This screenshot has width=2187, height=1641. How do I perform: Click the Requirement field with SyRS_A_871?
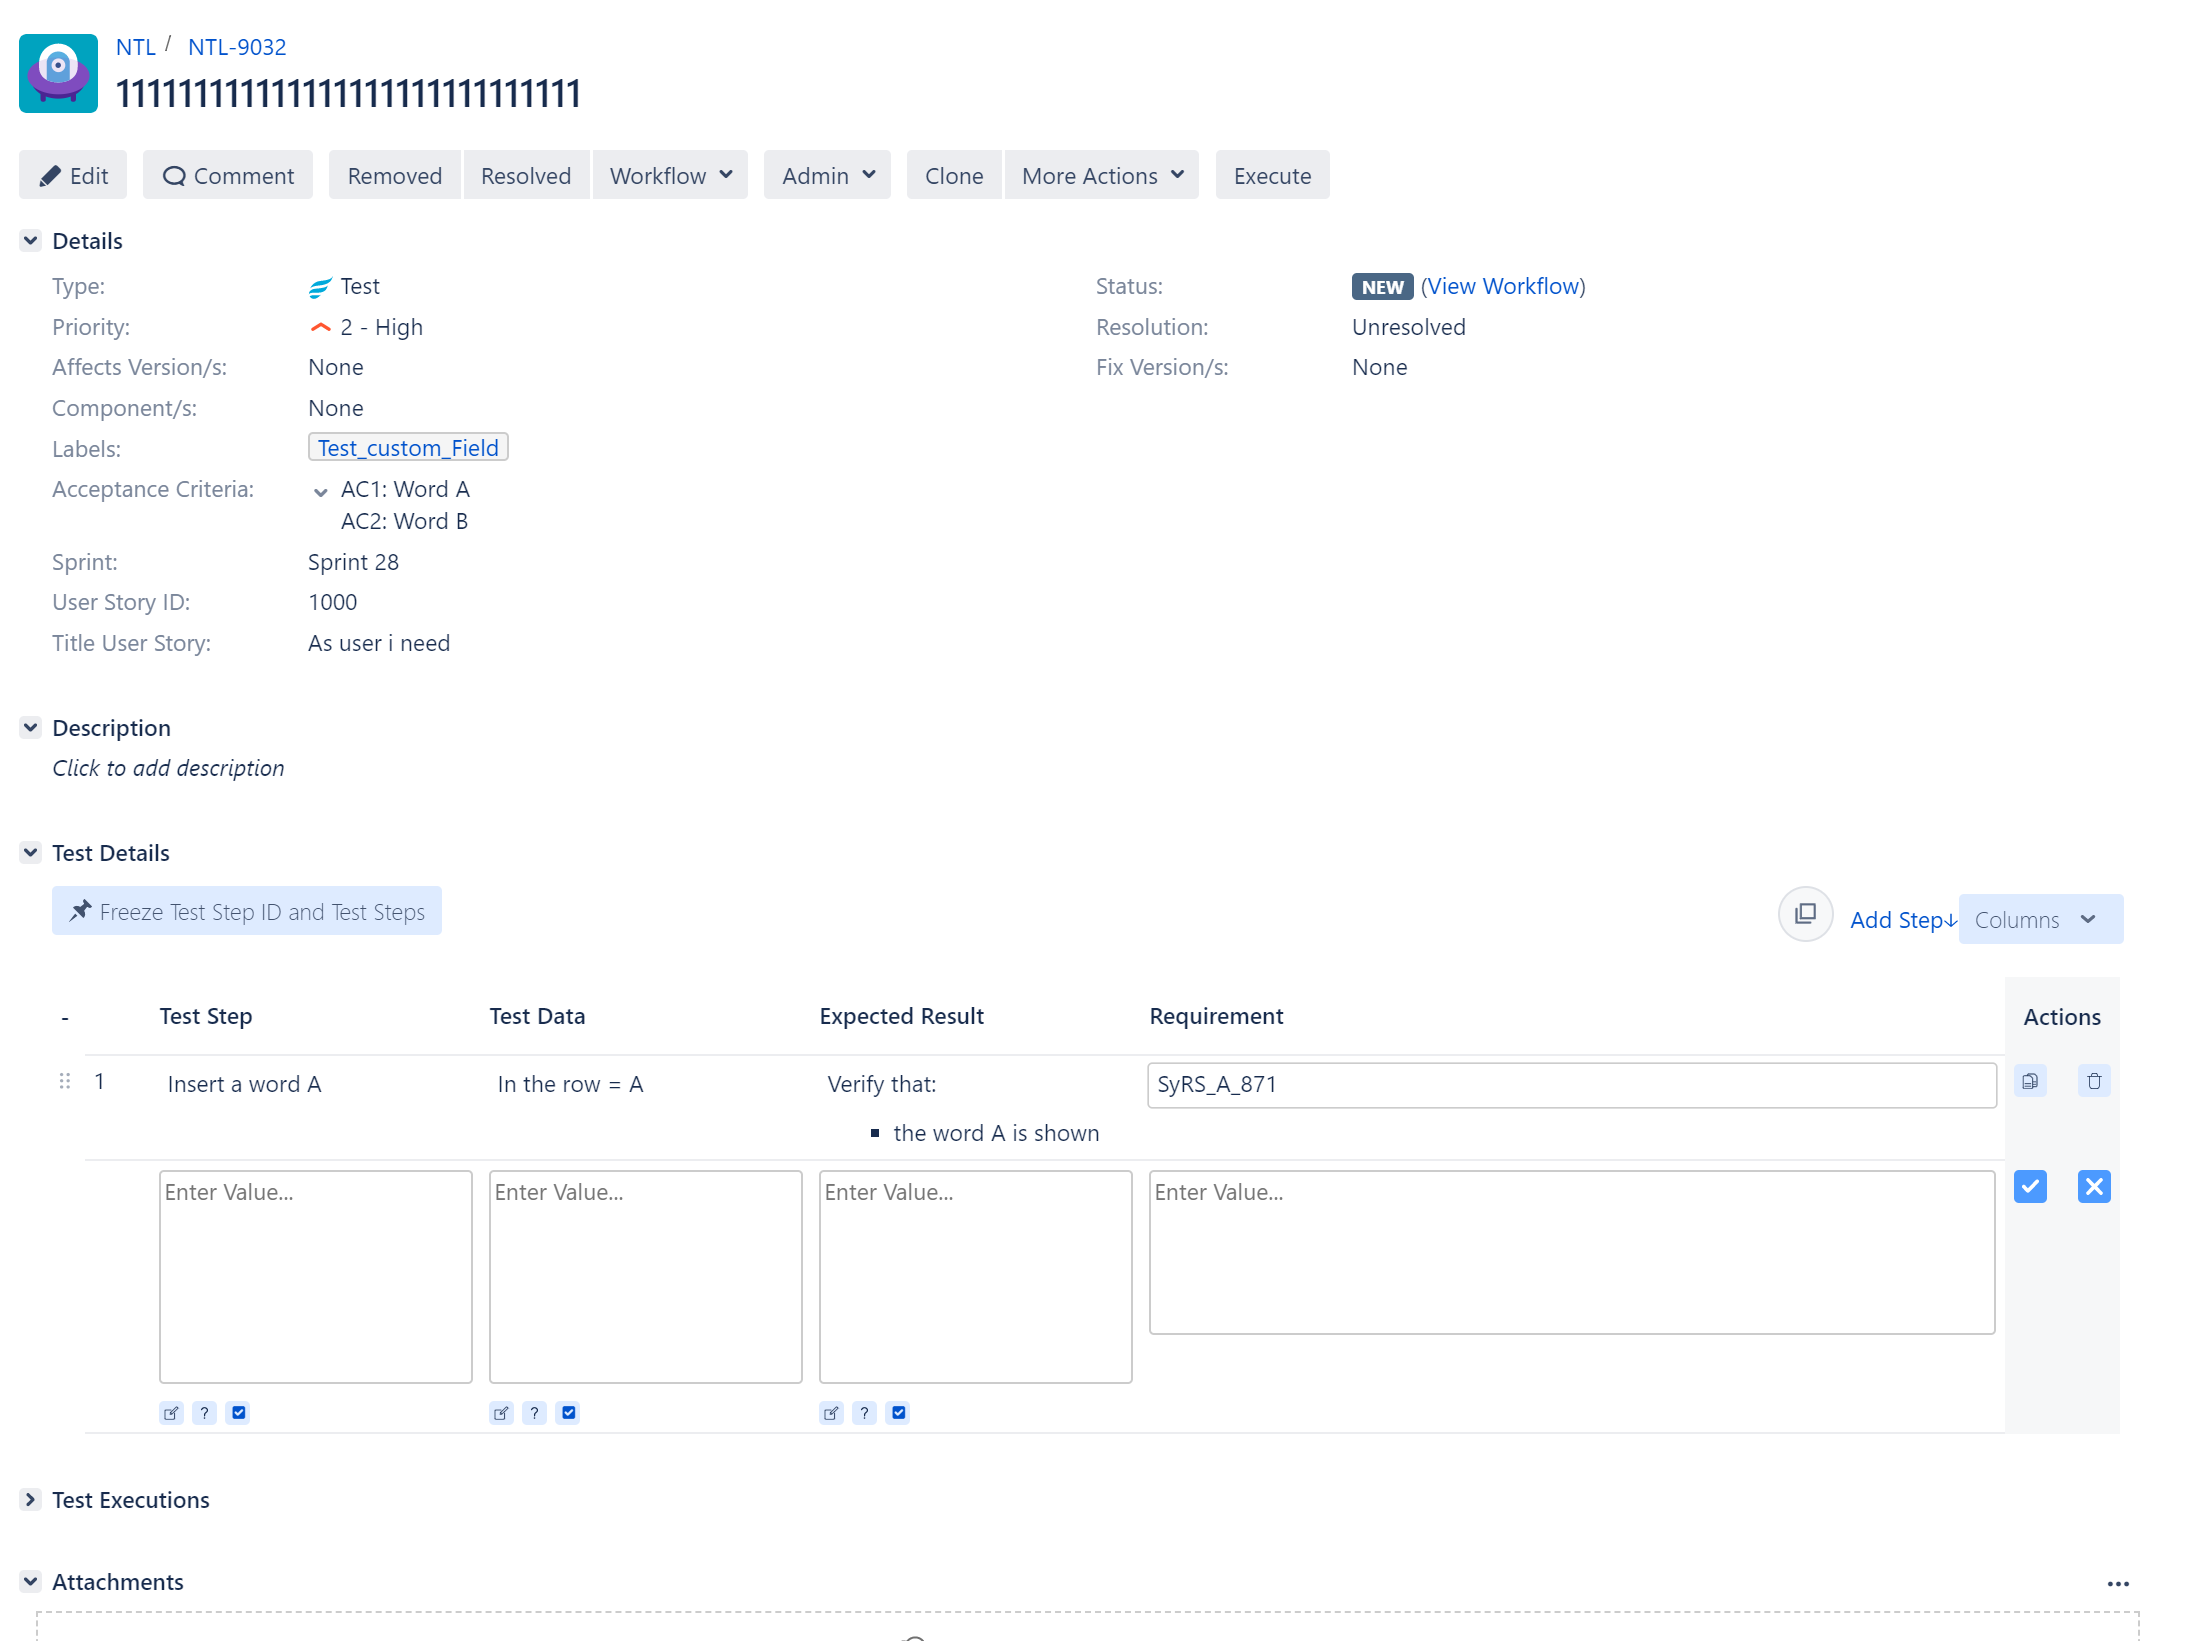[1572, 1085]
